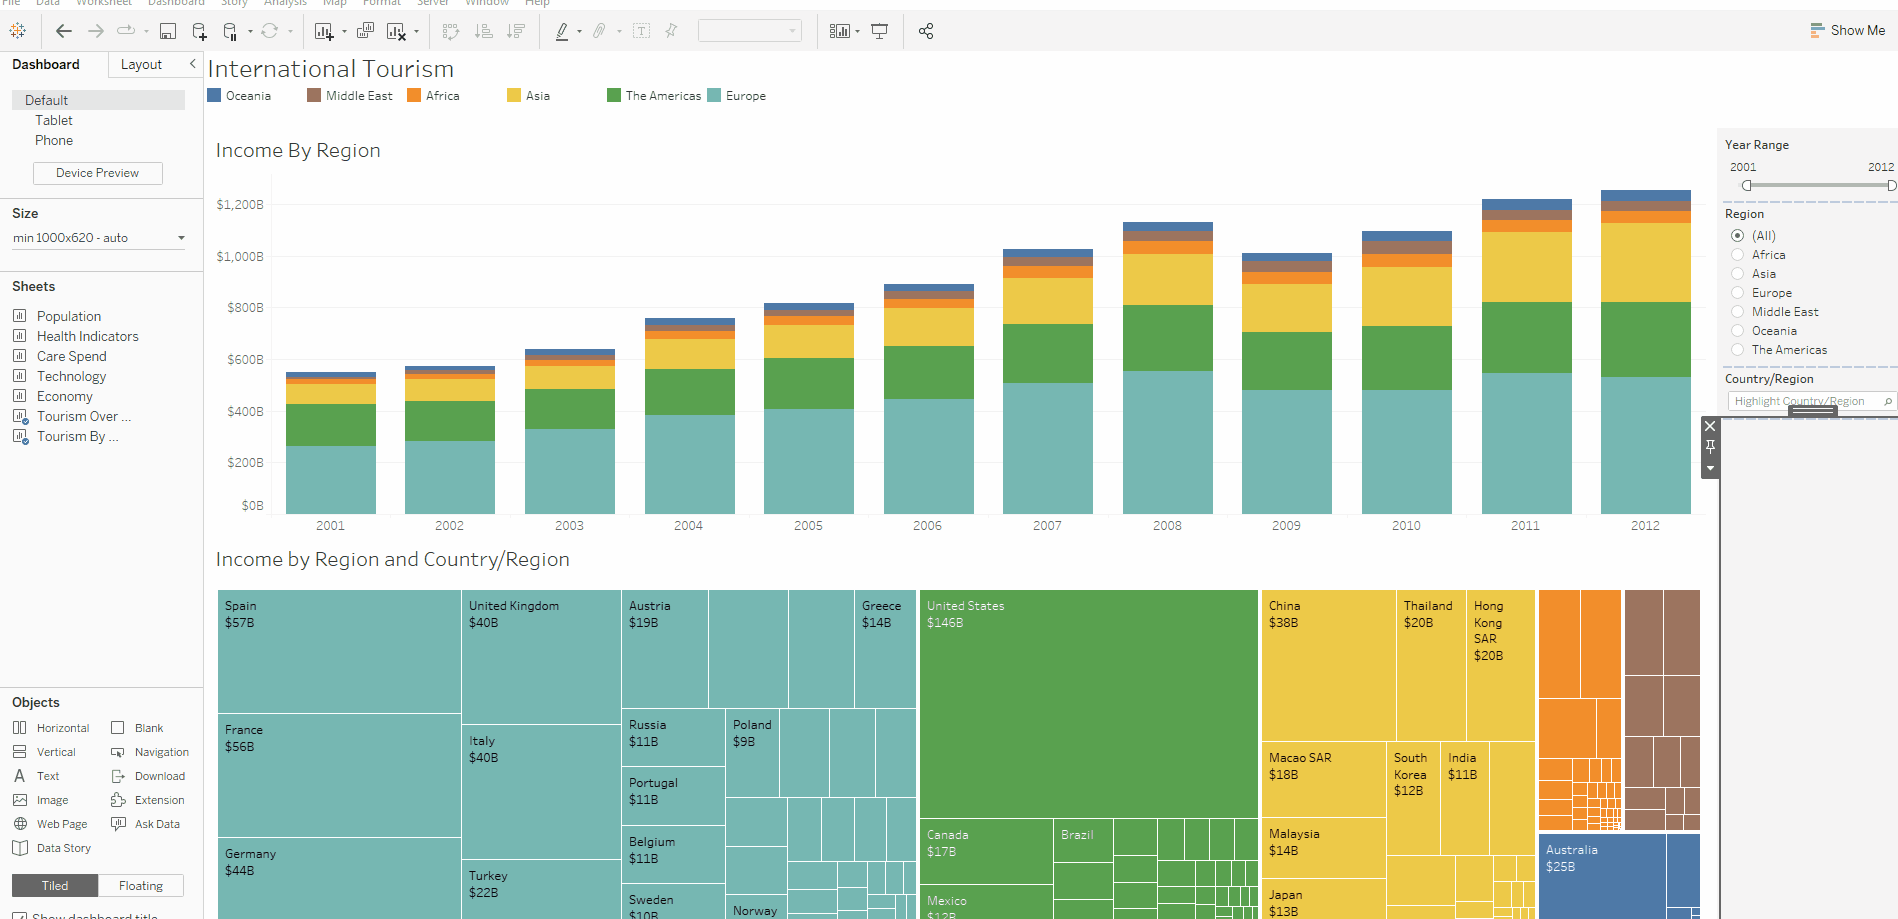Select the (All) option under Region

click(1737, 235)
